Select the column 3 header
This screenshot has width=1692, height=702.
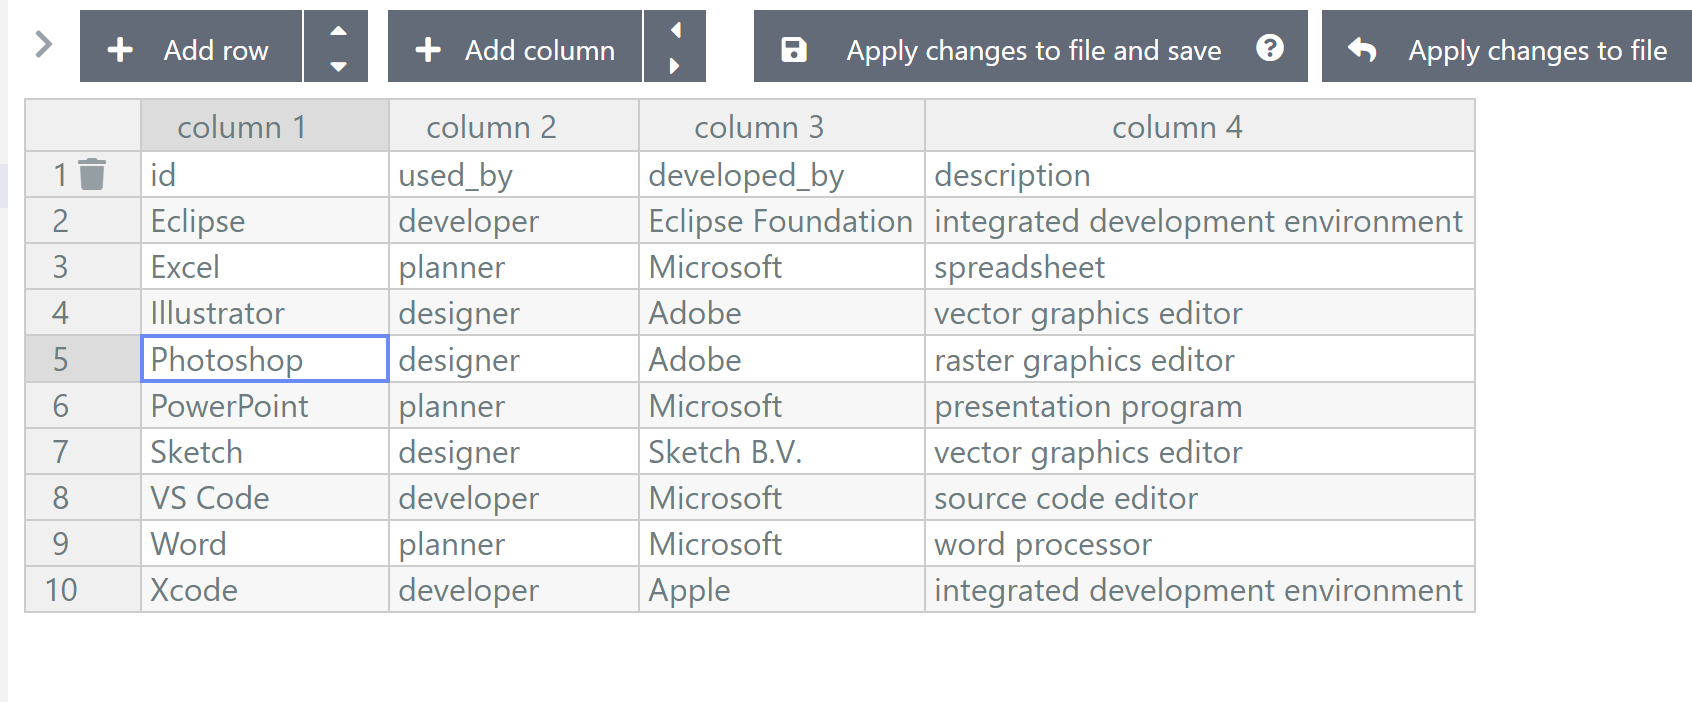(x=782, y=126)
